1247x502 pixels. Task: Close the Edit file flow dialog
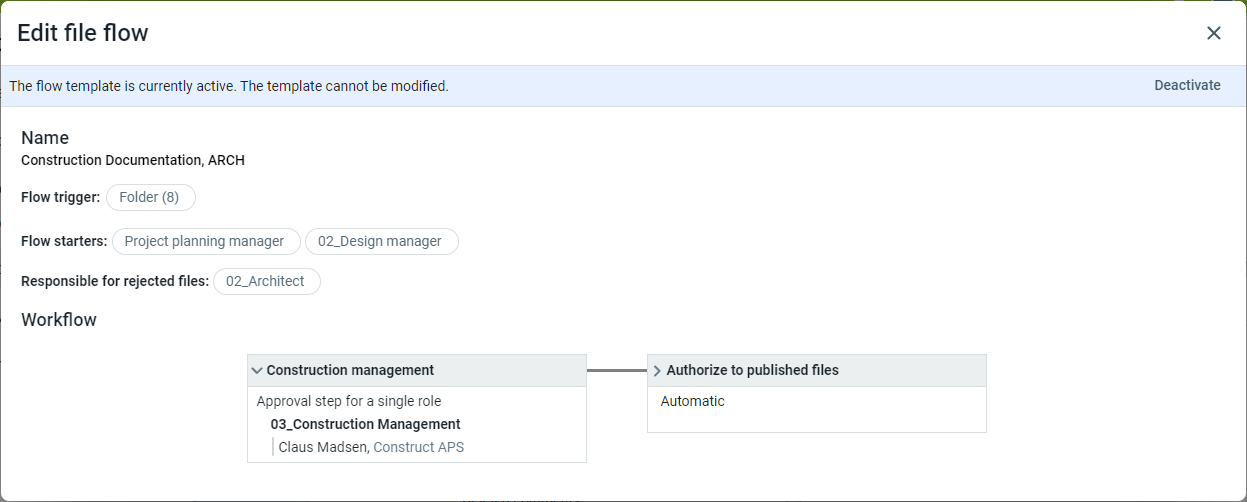(x=1213, y=33)
